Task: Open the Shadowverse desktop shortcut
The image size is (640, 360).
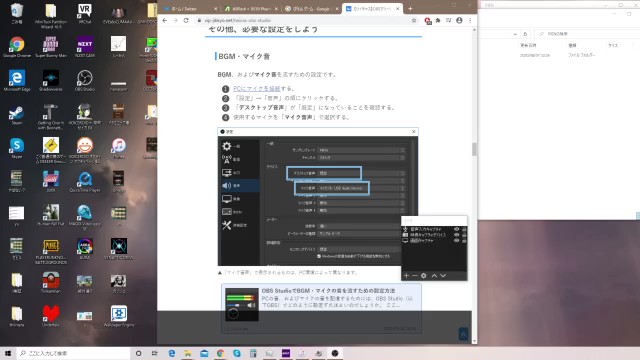Action: (x=51, y=80)
